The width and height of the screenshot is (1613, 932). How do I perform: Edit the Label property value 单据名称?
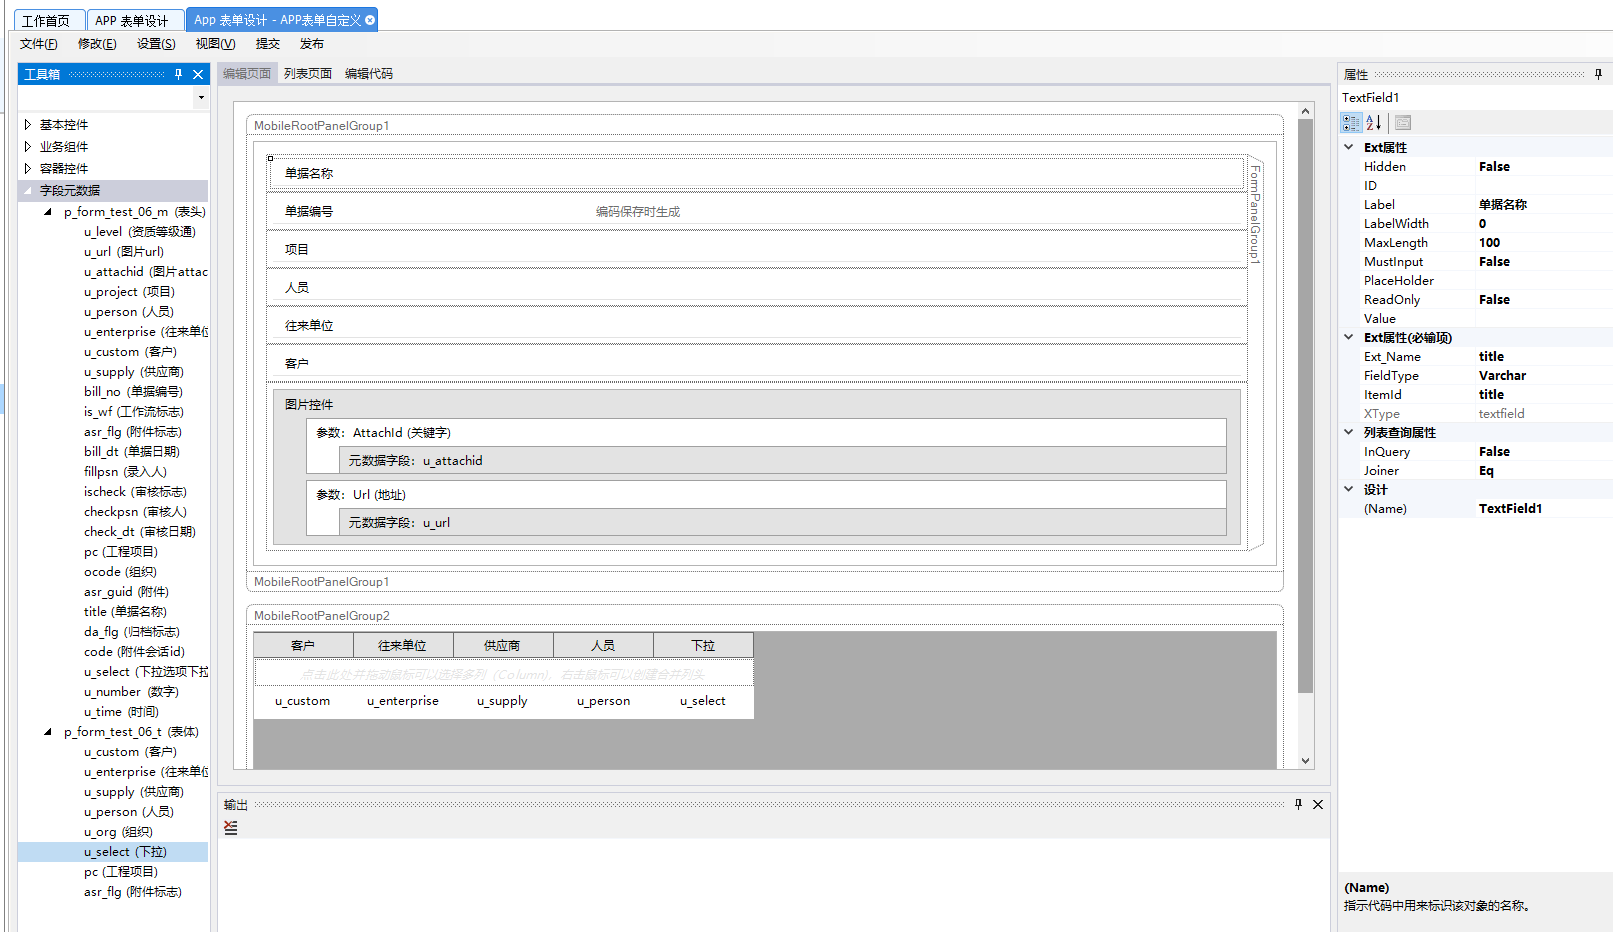click(1543, 205)
